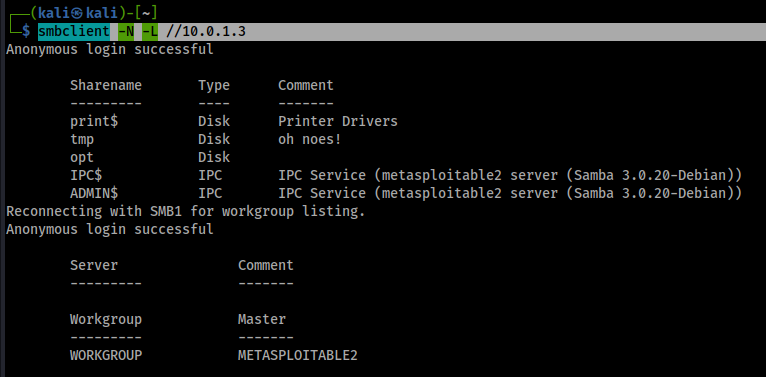The width and height of the screenshot is (766, 377).
Task: Click the tmp share name
Action: [x=82, y=140]
